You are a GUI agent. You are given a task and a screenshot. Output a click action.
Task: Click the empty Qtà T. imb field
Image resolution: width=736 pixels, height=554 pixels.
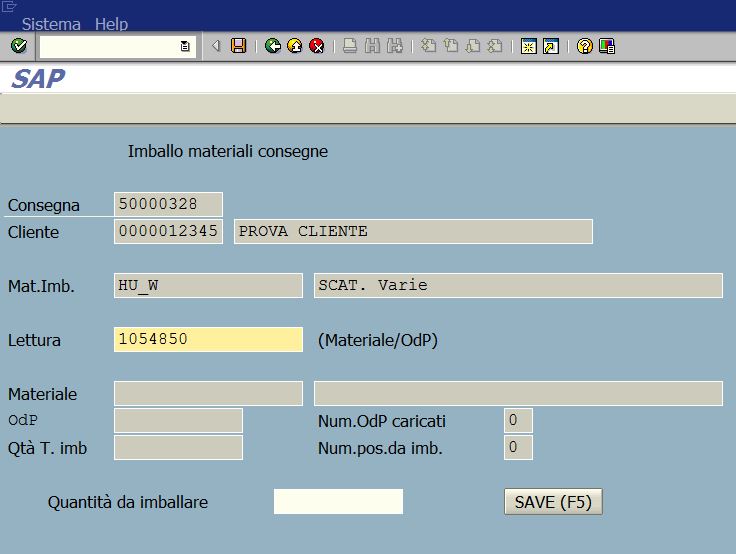tap(178, 447)
